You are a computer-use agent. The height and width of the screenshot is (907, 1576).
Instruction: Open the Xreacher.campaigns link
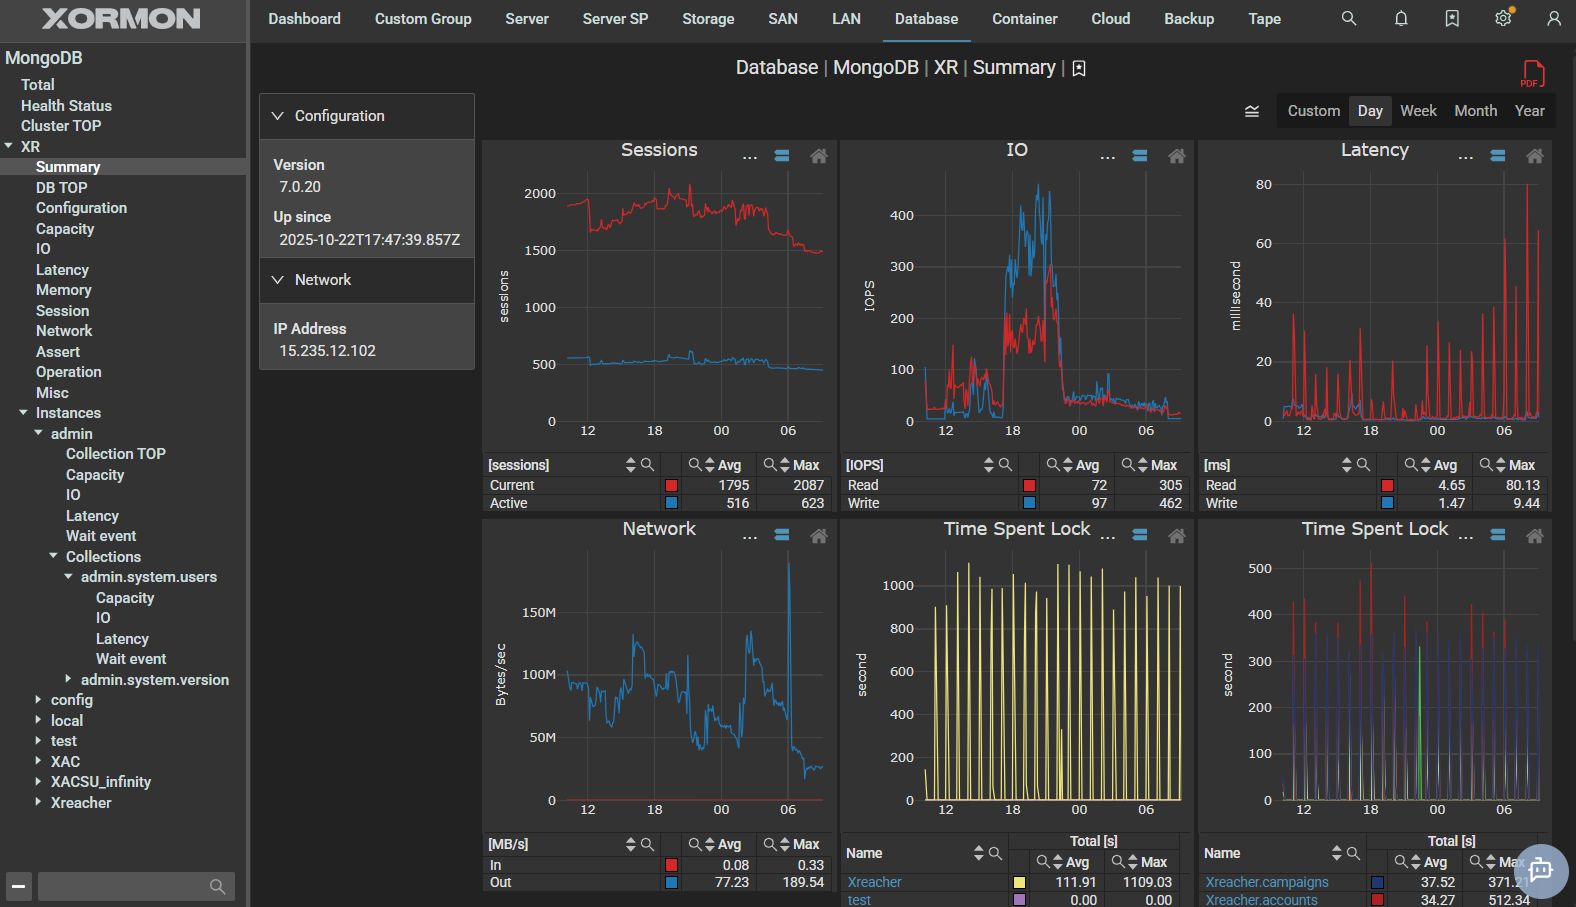[1266, 882]
